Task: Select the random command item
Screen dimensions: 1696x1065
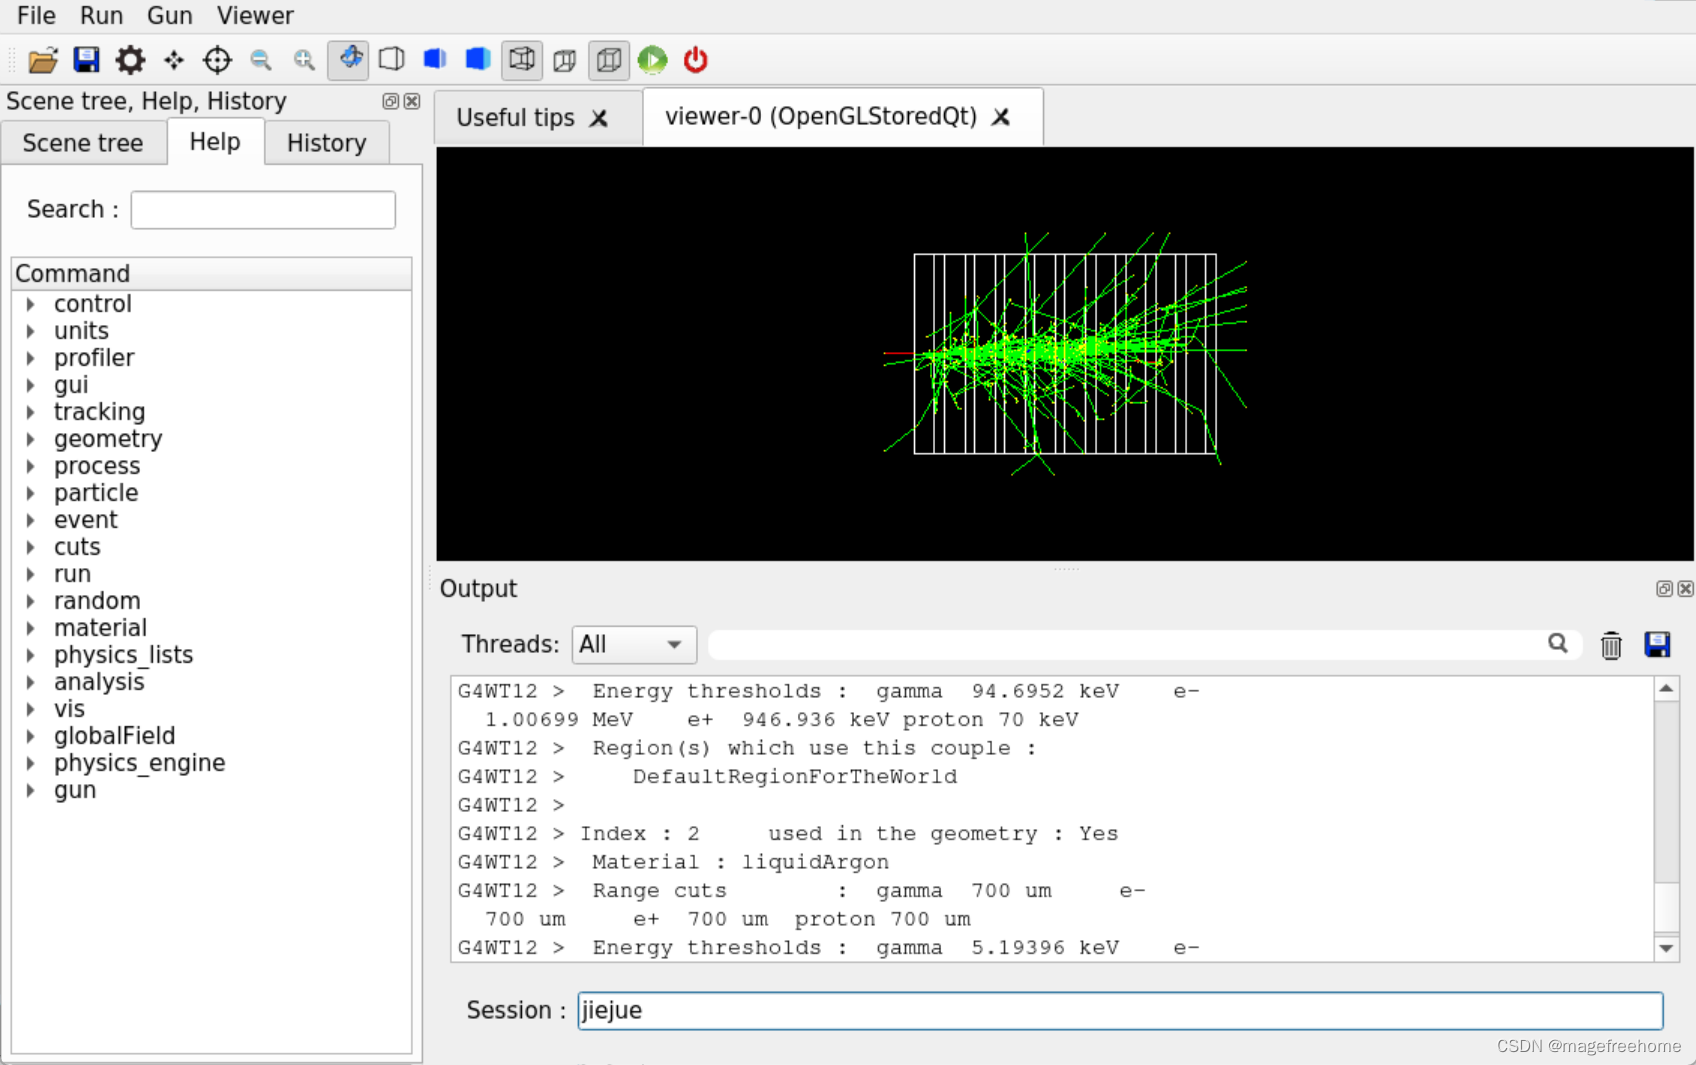Action: pos(97,601)
